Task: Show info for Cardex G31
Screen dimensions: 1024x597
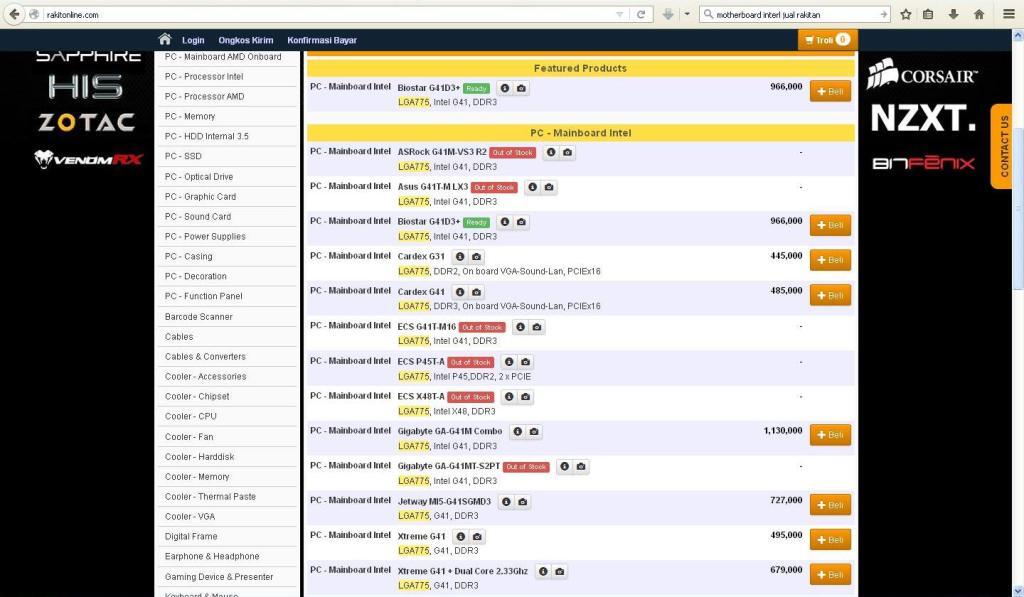Action: 460,257
